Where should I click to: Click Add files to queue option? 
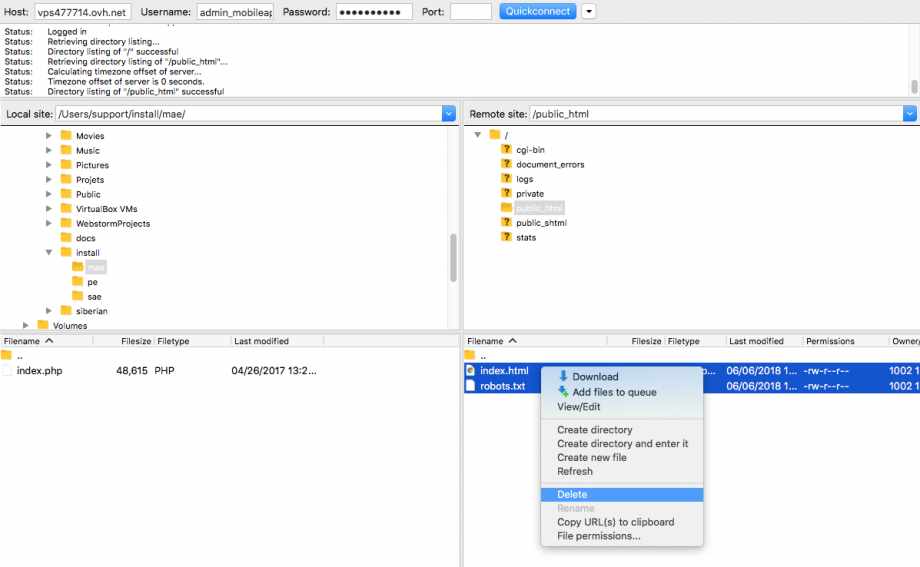(614, 392)
